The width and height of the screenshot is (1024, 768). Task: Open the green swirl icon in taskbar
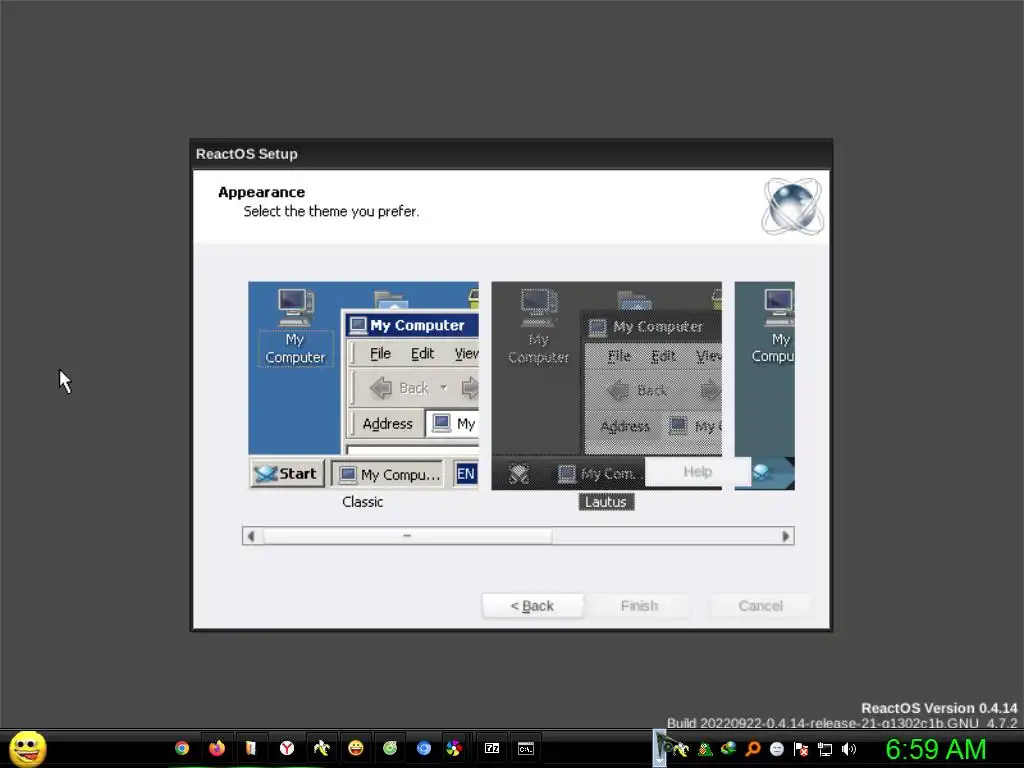pos(390,748)
